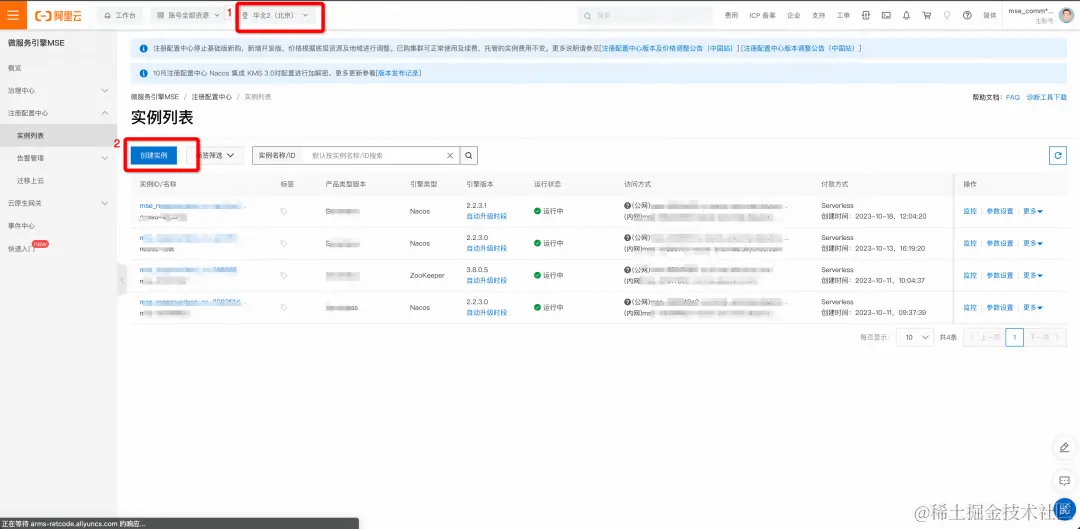Open the ICP 备案 top menu
This screenshot has height=529, width=1080.
click(x=762, y=15)
